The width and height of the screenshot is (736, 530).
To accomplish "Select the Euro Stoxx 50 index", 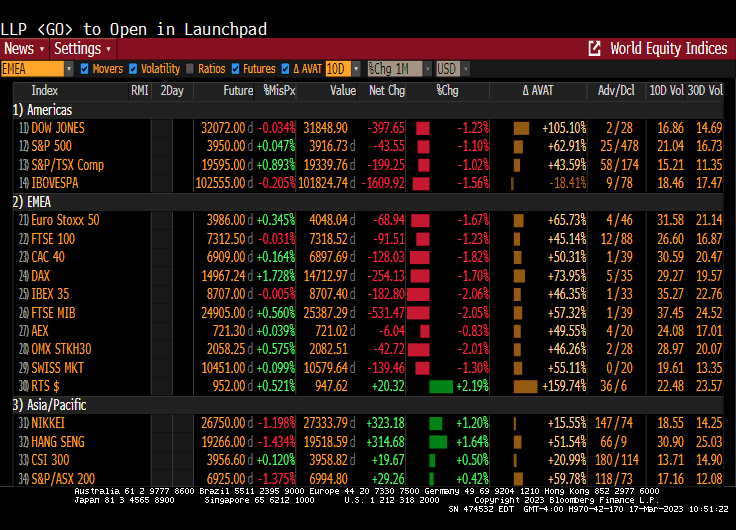I will tap(66, 220).
